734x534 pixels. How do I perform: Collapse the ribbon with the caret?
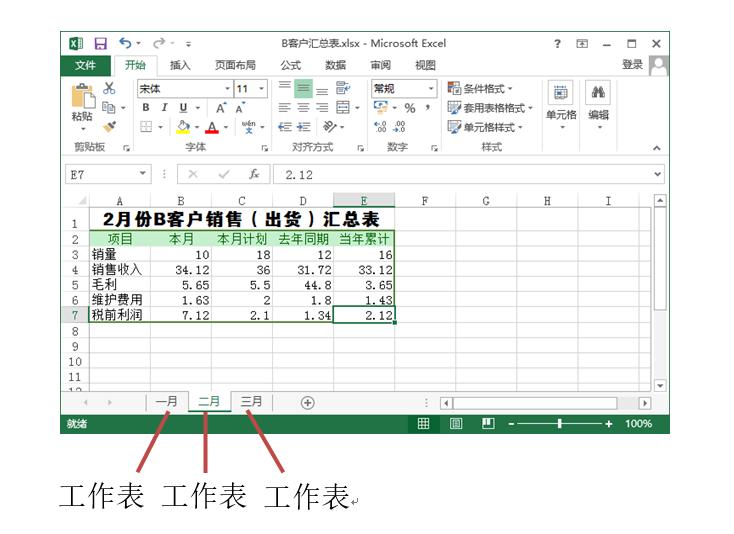click(x=657, y=148)
